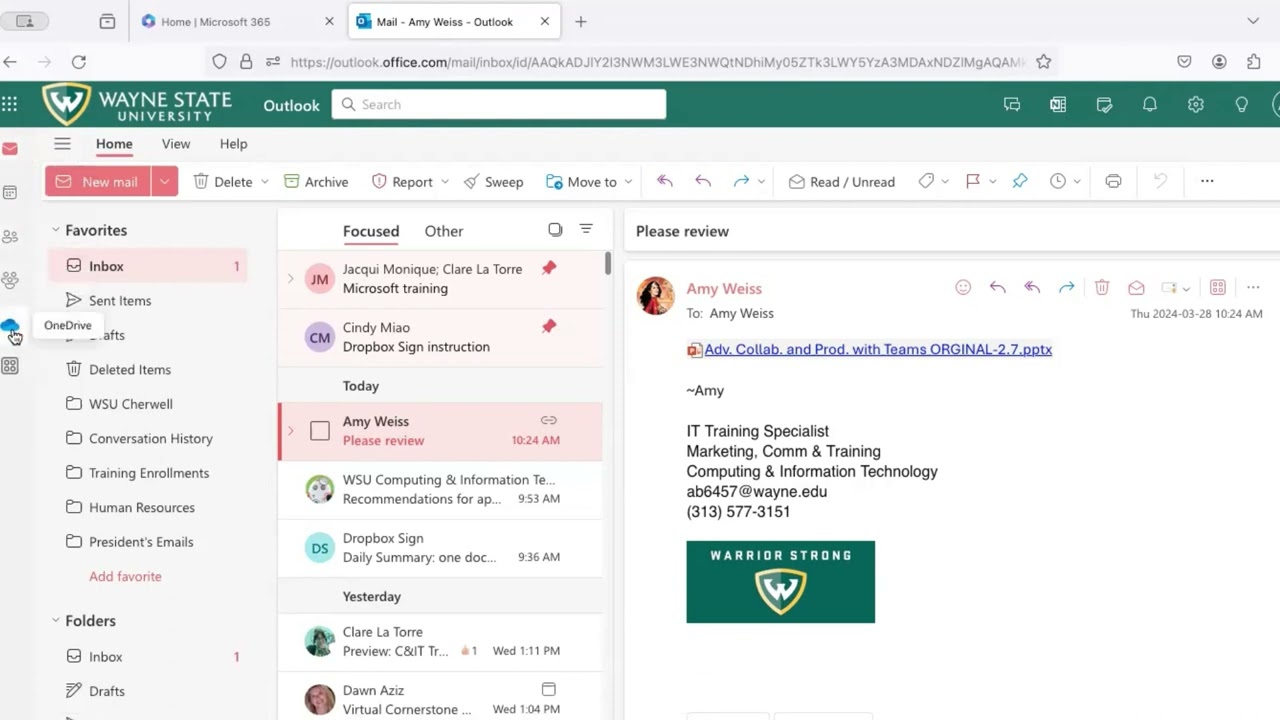Image resolution: width=1280 pixels, height=720 pixels.
Task: Collapse the Favorites section
Action: click(x=56, y=230)
